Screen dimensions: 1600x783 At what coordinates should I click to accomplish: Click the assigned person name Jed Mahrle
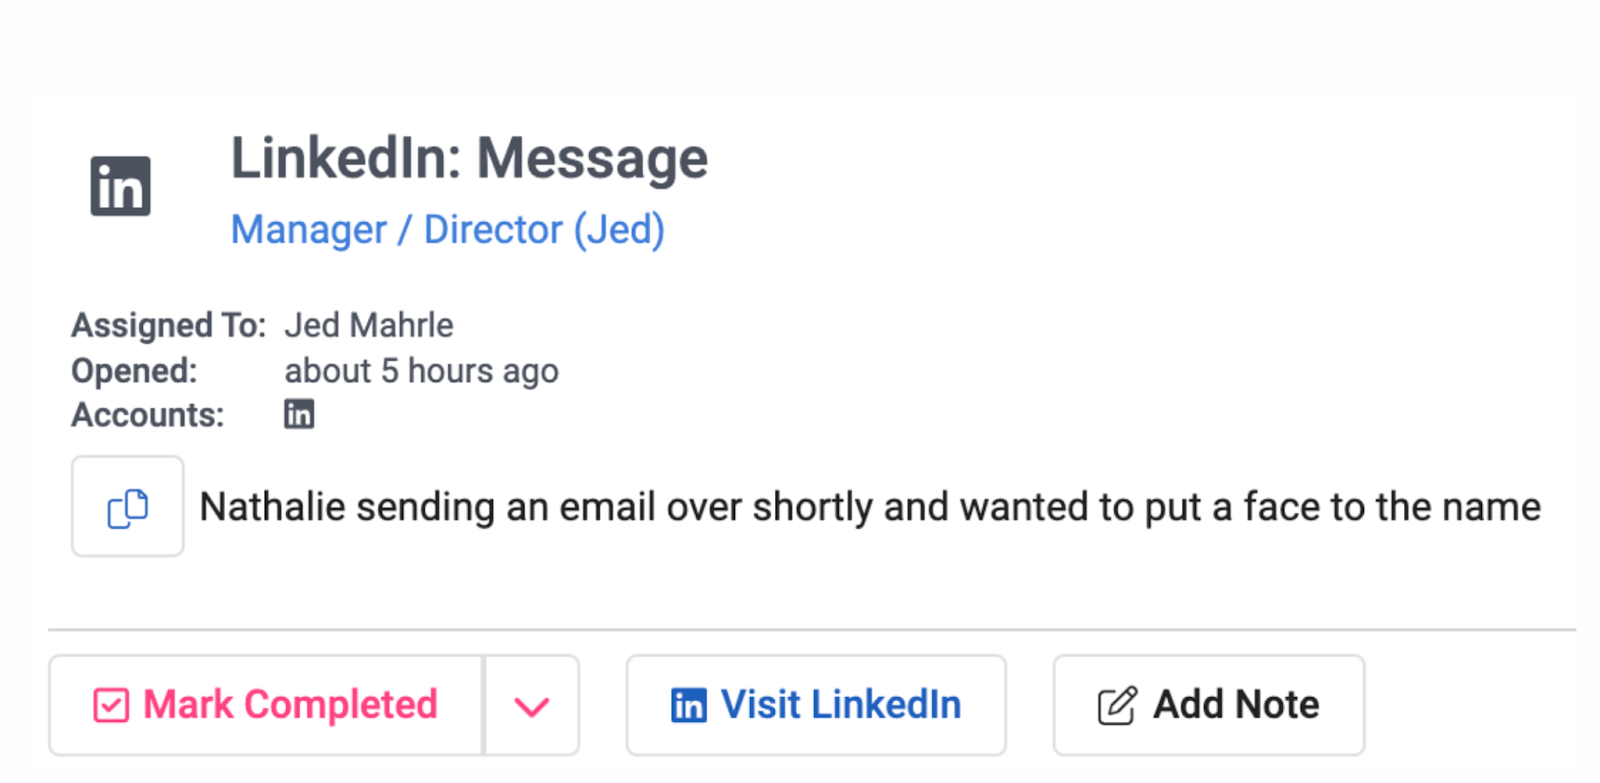[368, 324]
